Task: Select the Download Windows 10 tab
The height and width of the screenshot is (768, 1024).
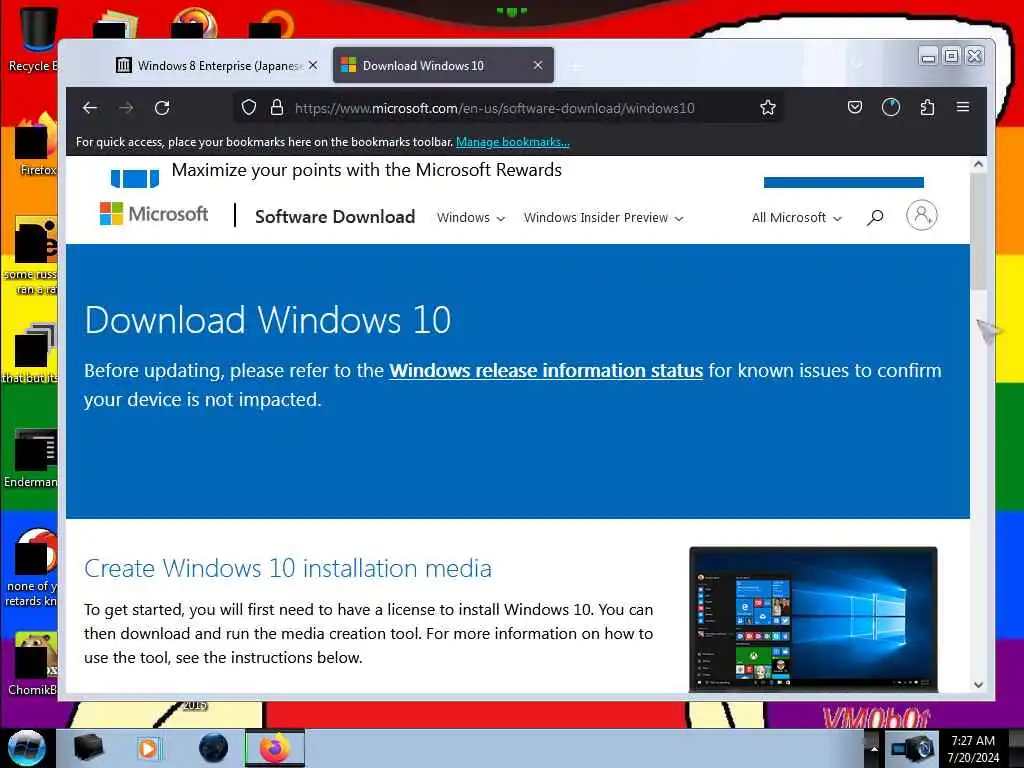Action: (x=443, y=65)
